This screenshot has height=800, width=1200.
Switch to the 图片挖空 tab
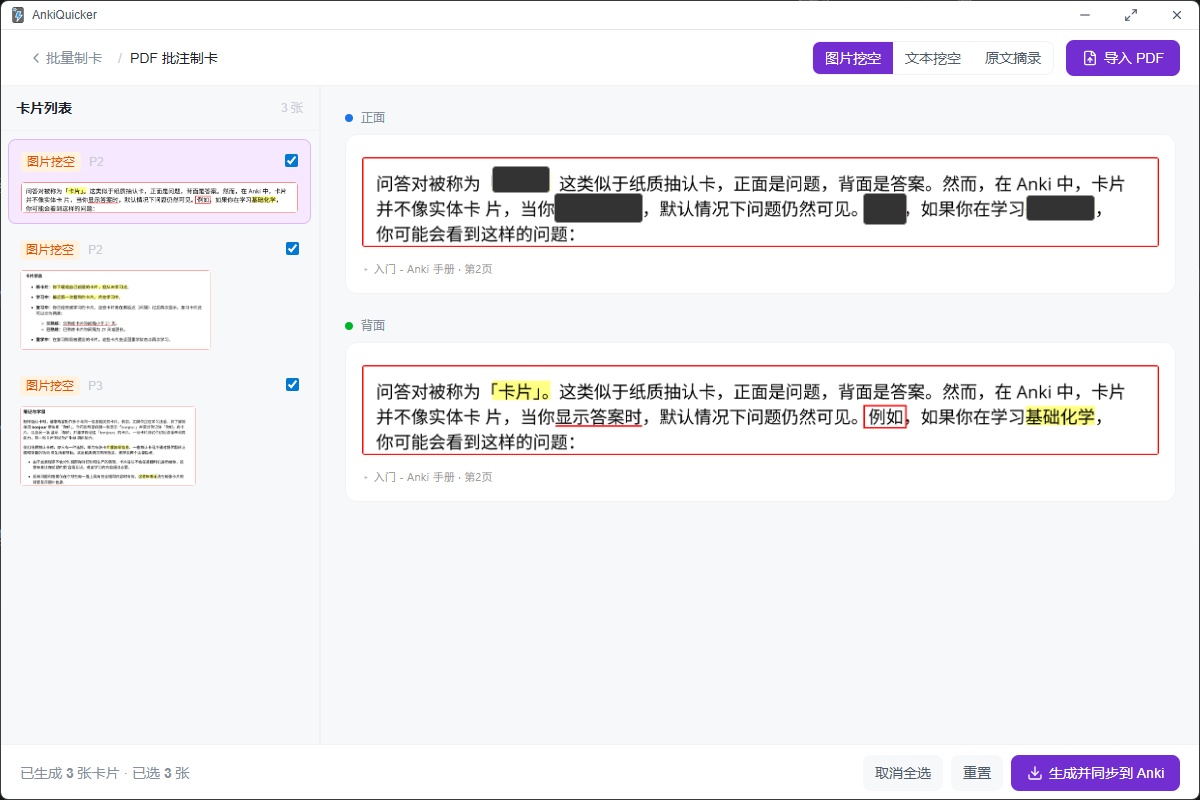point(853,58)
